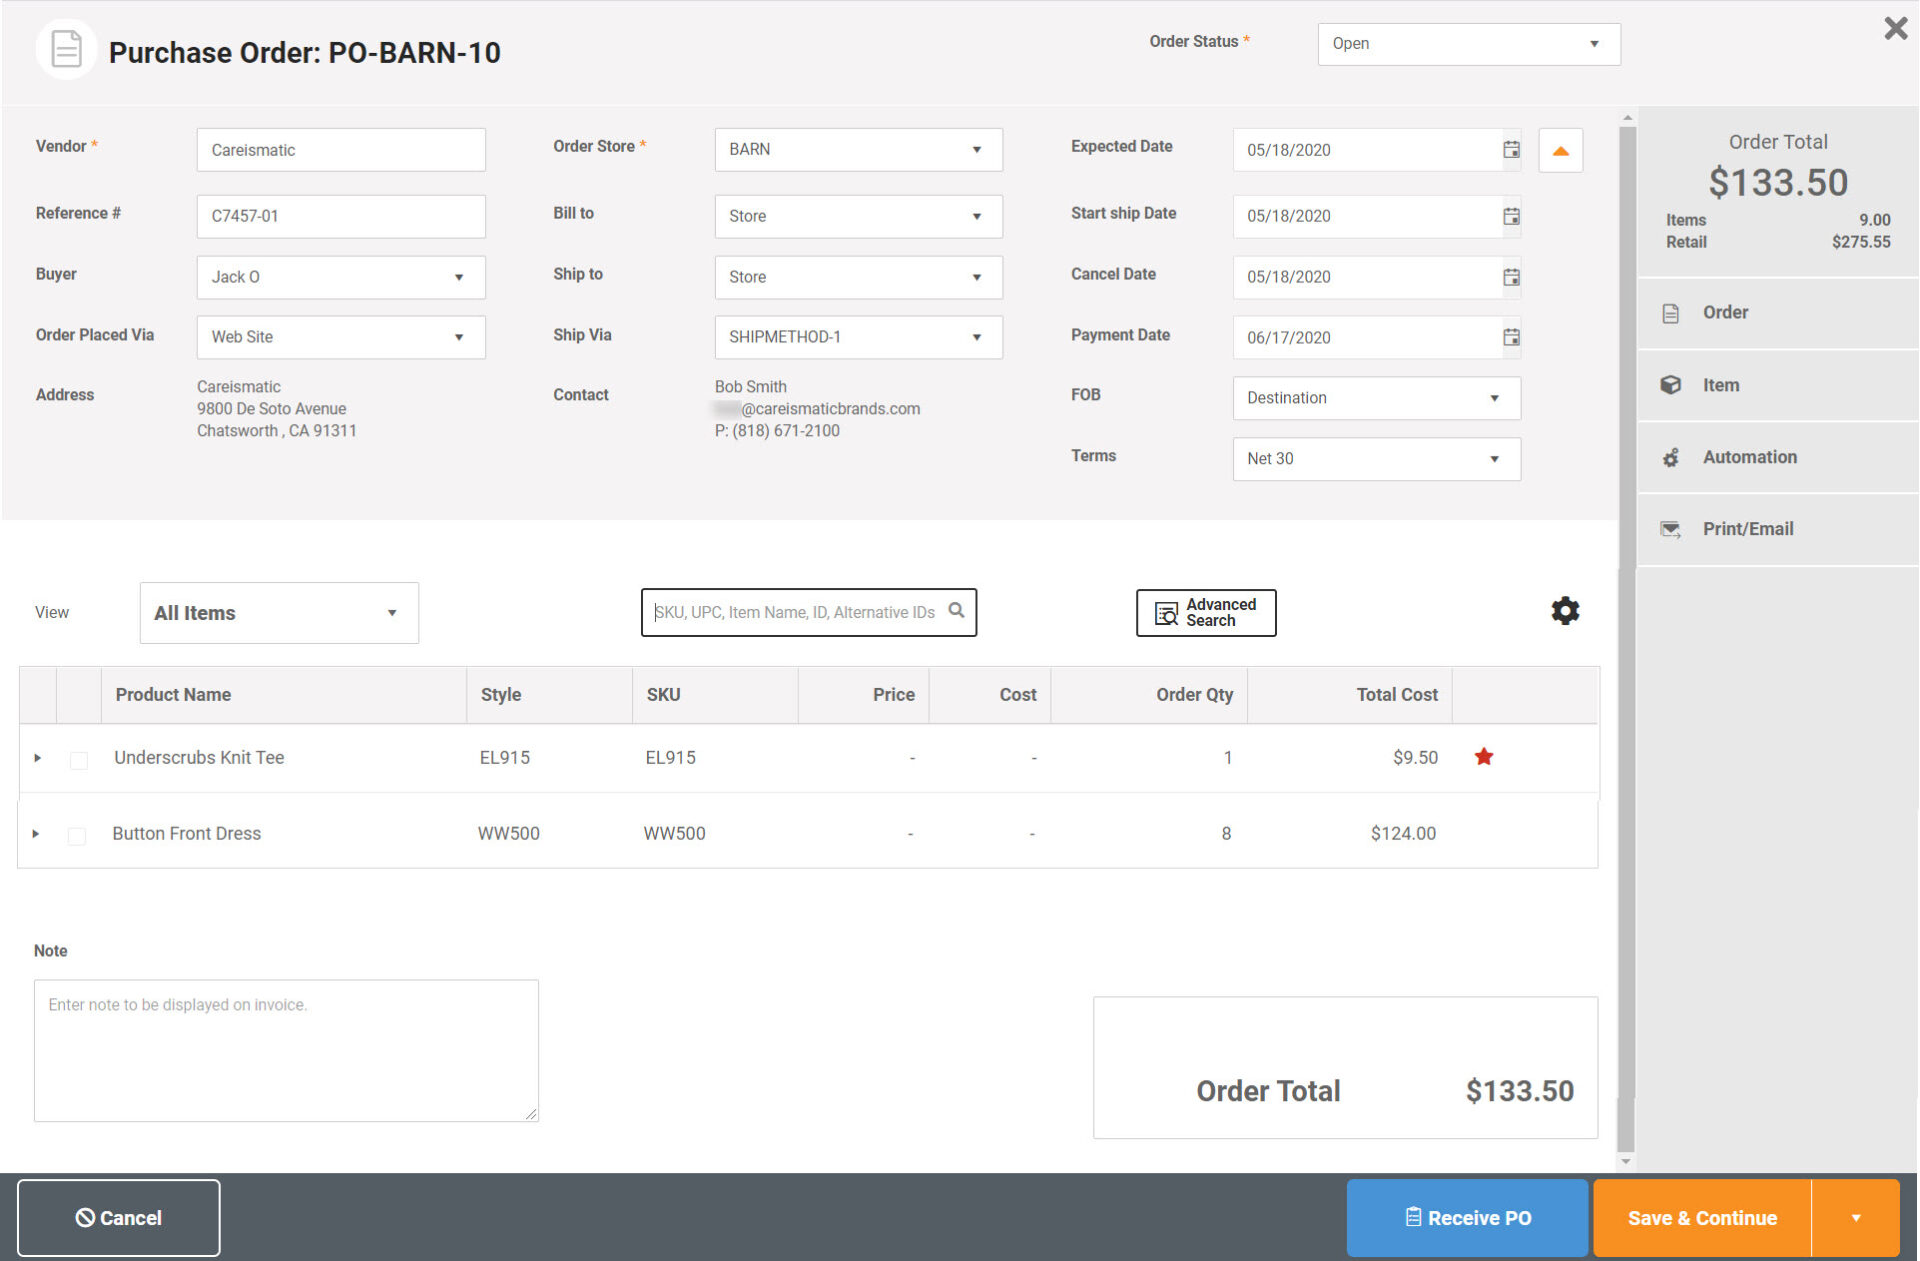Screen dimensions: 1920x1261
Task: Sort by Order Qty column header
Action: [1149, 695]
